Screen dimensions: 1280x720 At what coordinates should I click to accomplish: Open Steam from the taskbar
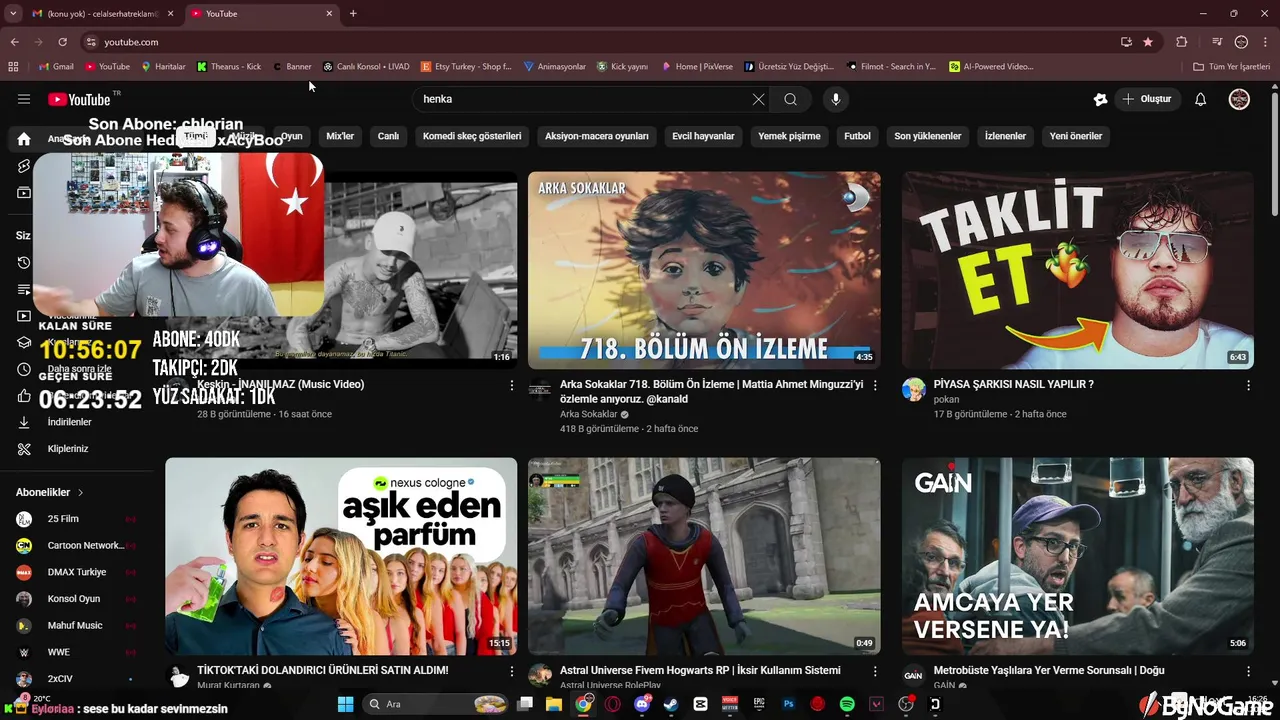671,704
